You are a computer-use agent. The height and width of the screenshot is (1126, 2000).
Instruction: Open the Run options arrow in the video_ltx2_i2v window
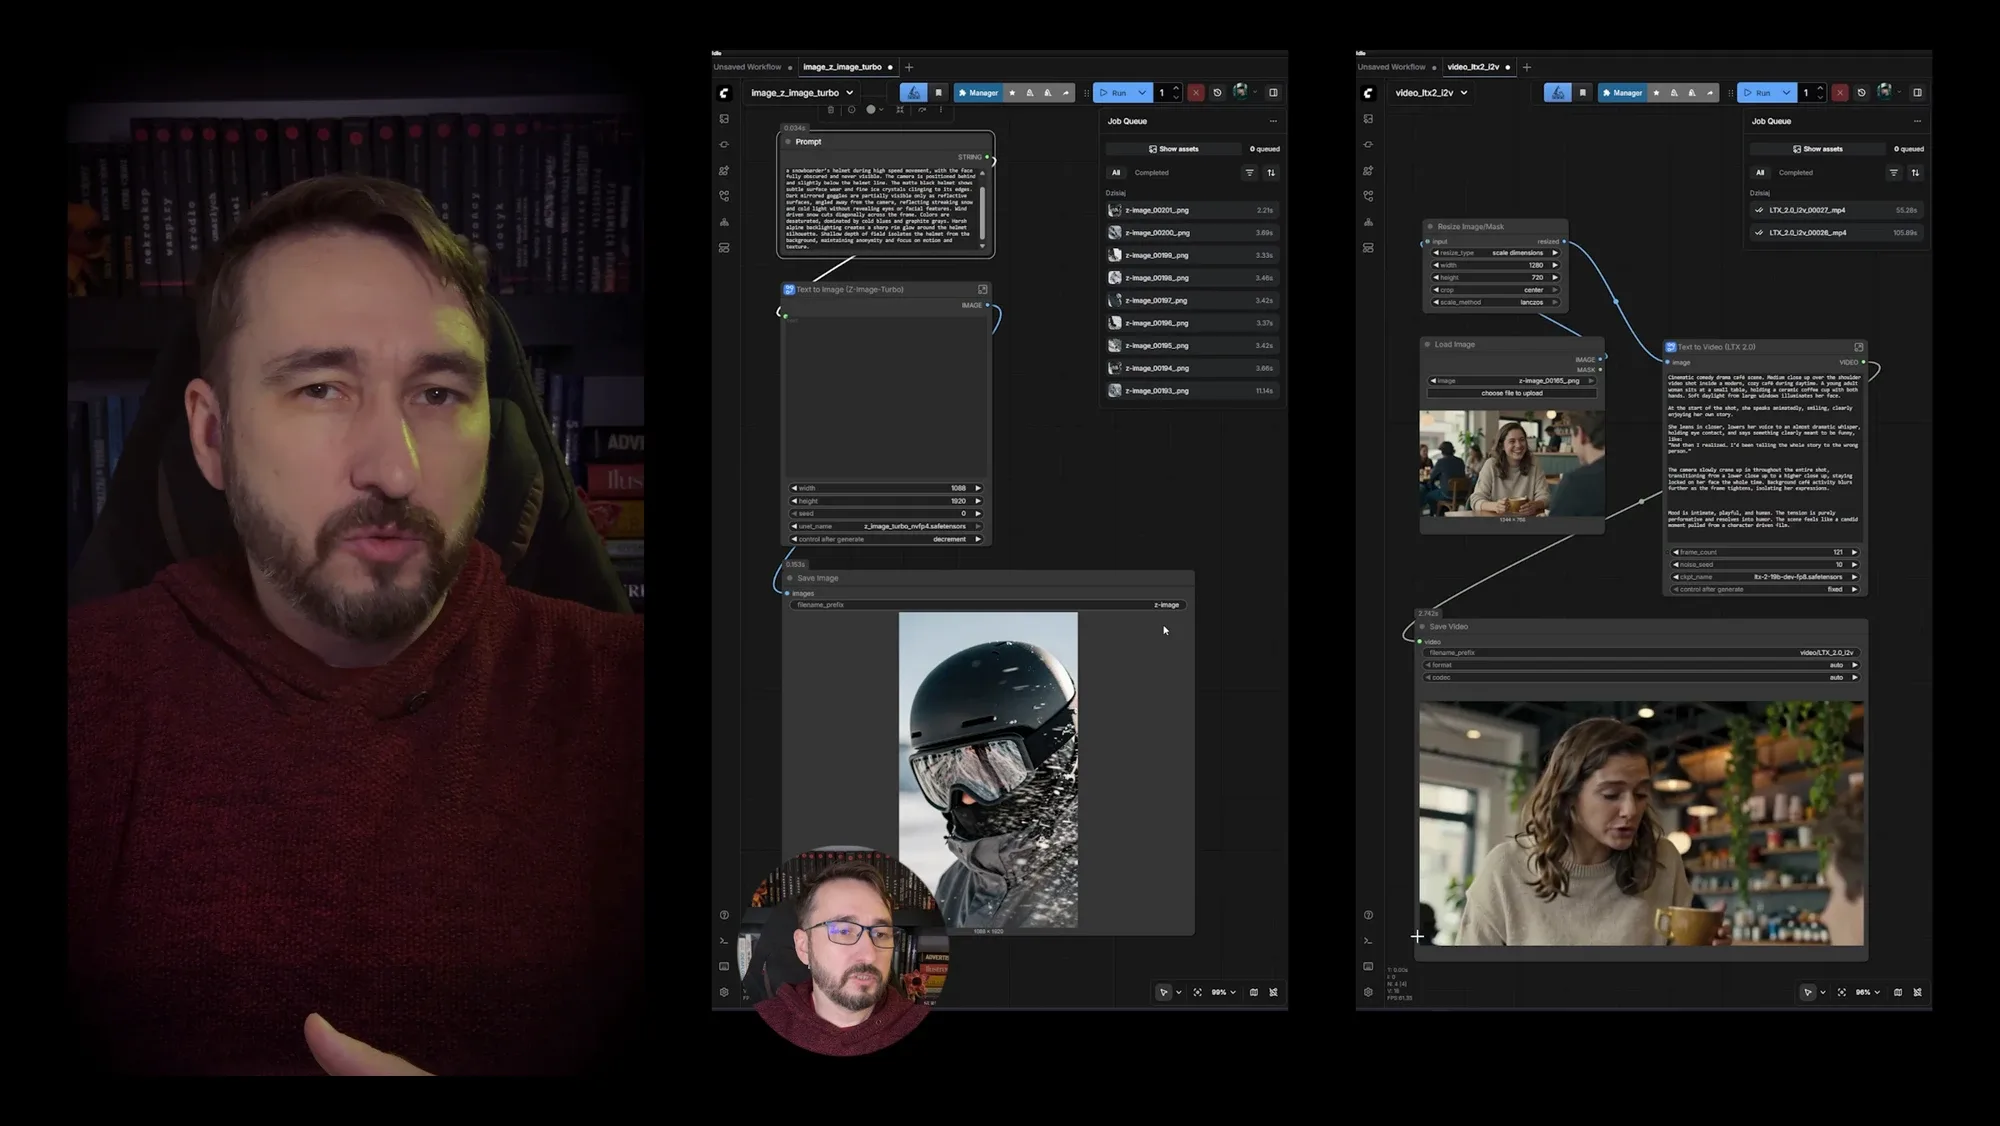(1786, 93)
